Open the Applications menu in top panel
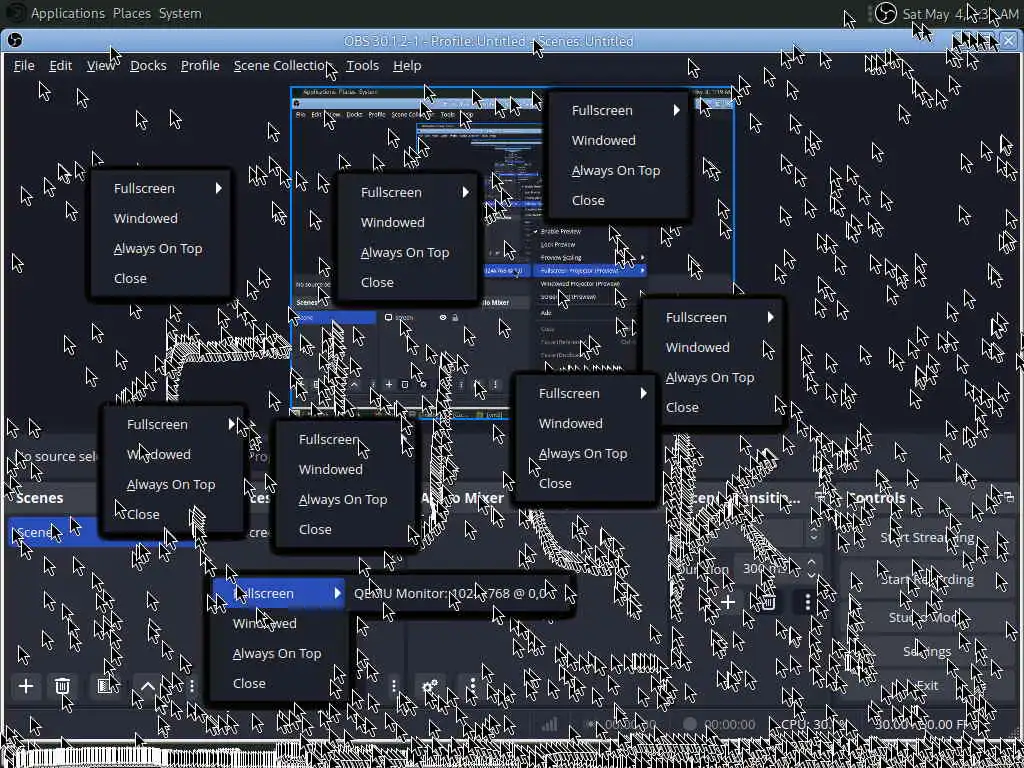This screenshot has width=1024, height=768. 68,13
